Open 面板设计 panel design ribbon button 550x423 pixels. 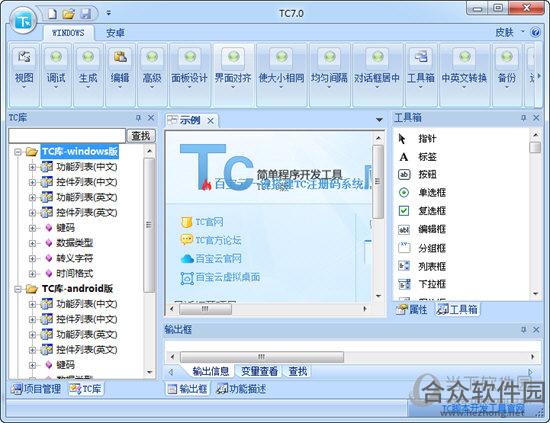click(190, 74)
